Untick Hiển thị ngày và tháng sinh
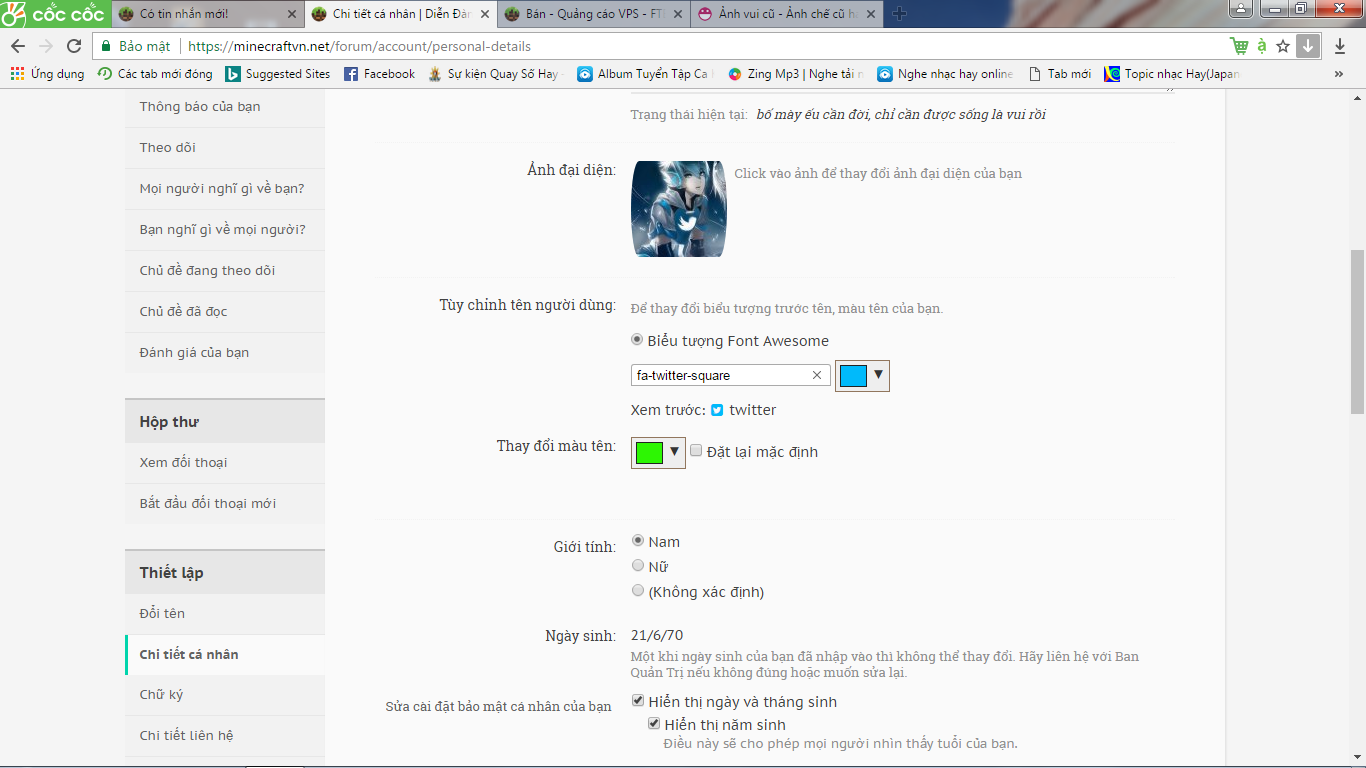The height and width of the screenshot is (768, 1366). pyautogui.click(x=638, y=701)
